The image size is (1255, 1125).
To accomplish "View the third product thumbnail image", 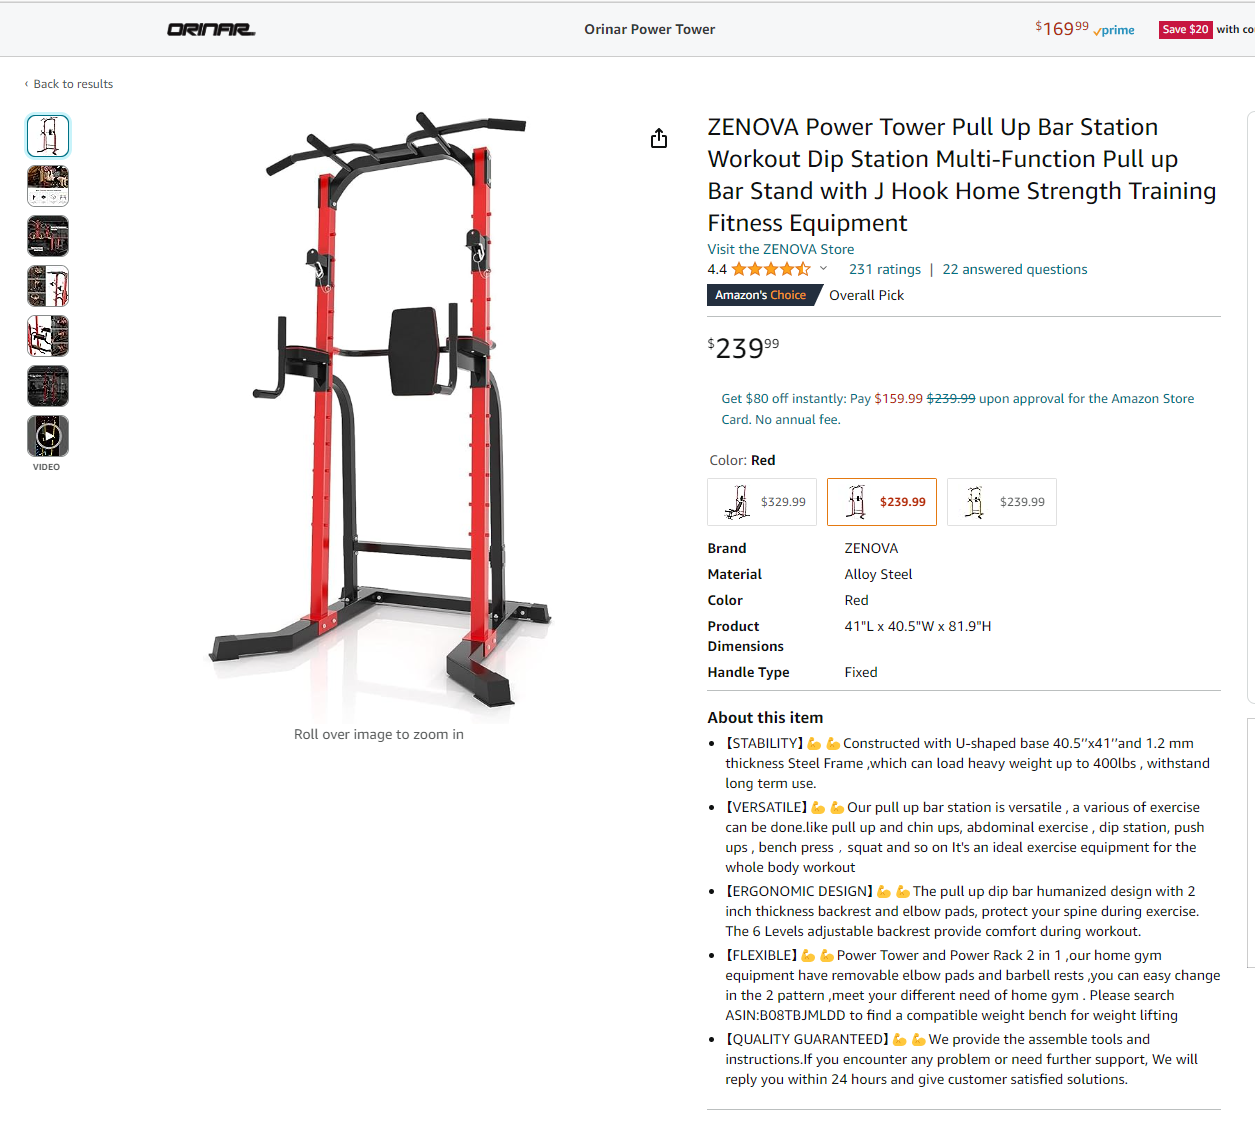I will pyautogui.click(x=48, y=236).
